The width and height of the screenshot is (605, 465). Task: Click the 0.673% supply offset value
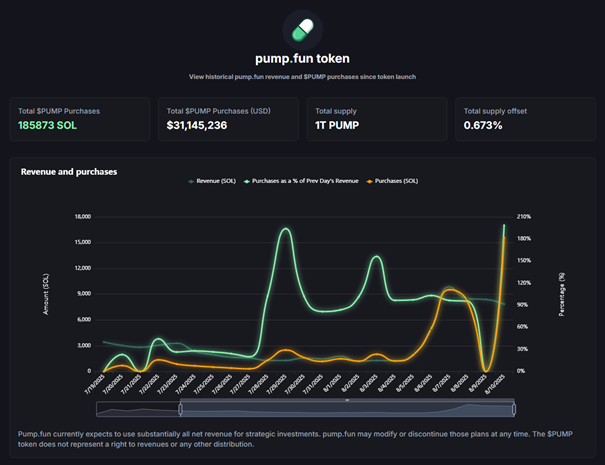[483, 125]
